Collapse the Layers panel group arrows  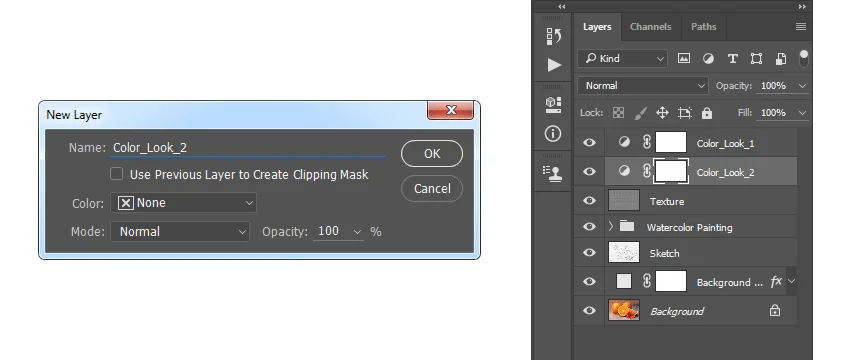[x=802, y=7]
